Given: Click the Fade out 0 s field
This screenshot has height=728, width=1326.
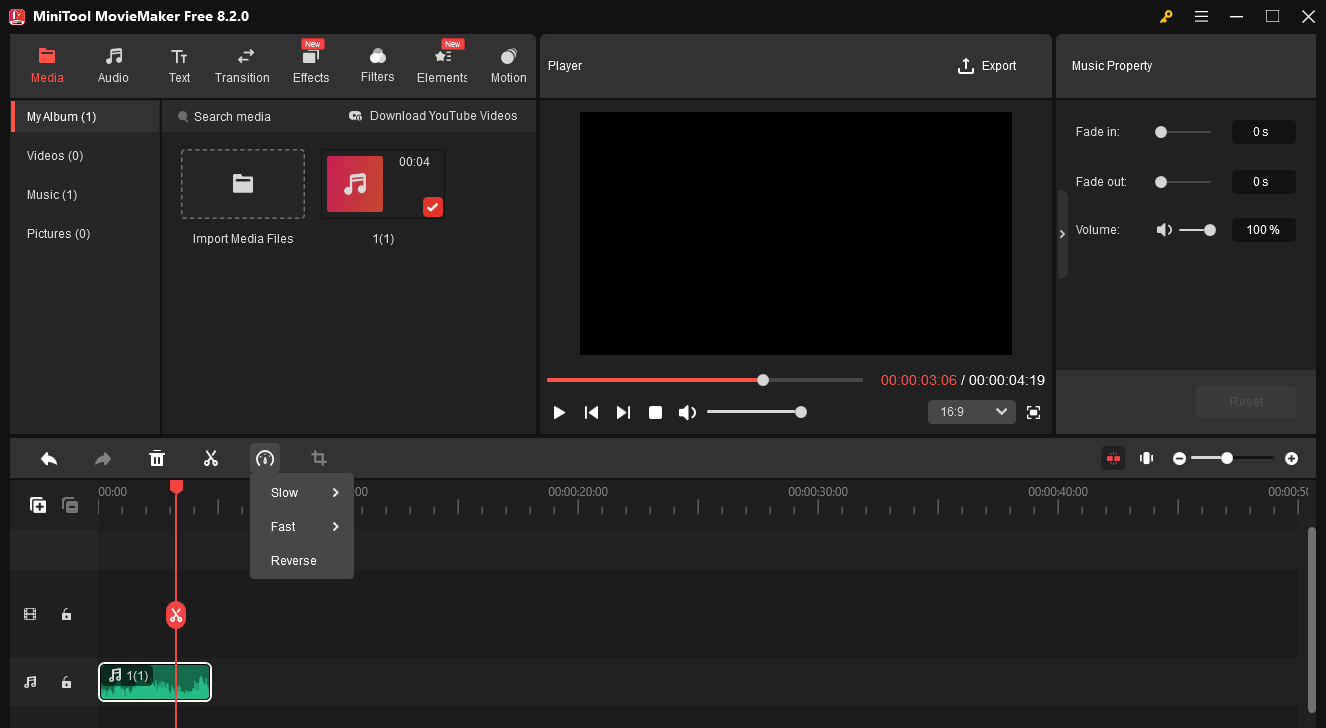Looking at the screenshot, I should (x=1263, y=182).
